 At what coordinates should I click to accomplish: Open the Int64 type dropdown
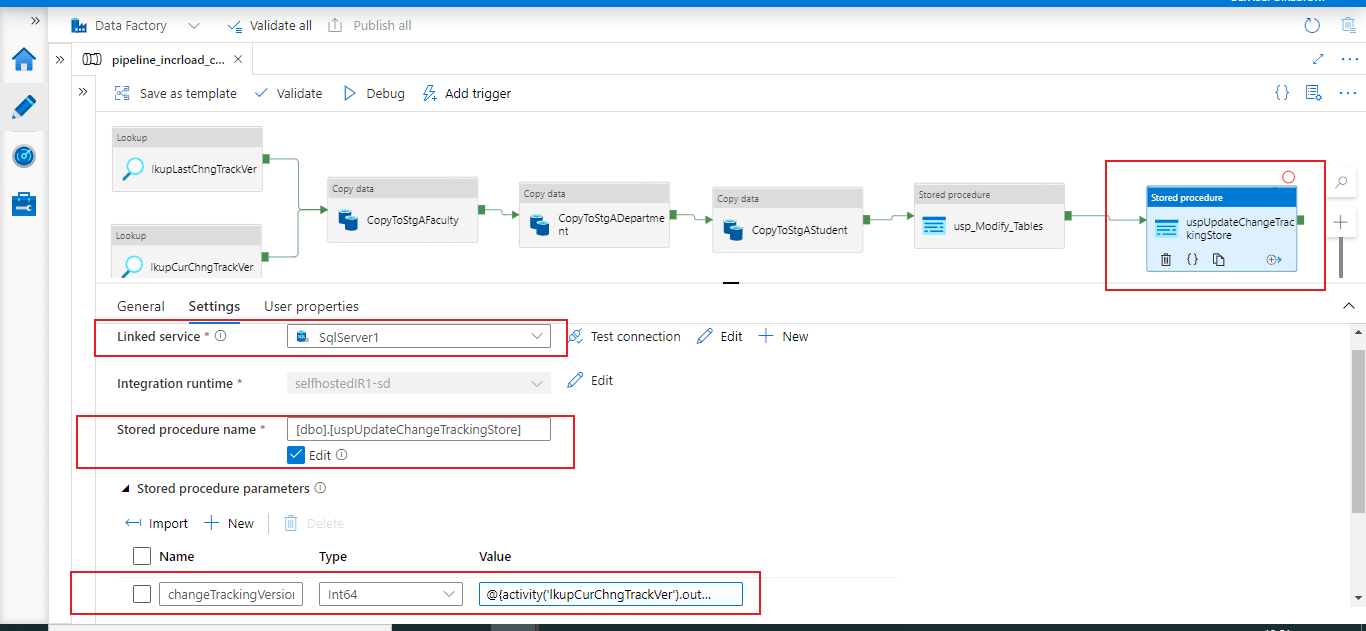[x=390, y=594]
